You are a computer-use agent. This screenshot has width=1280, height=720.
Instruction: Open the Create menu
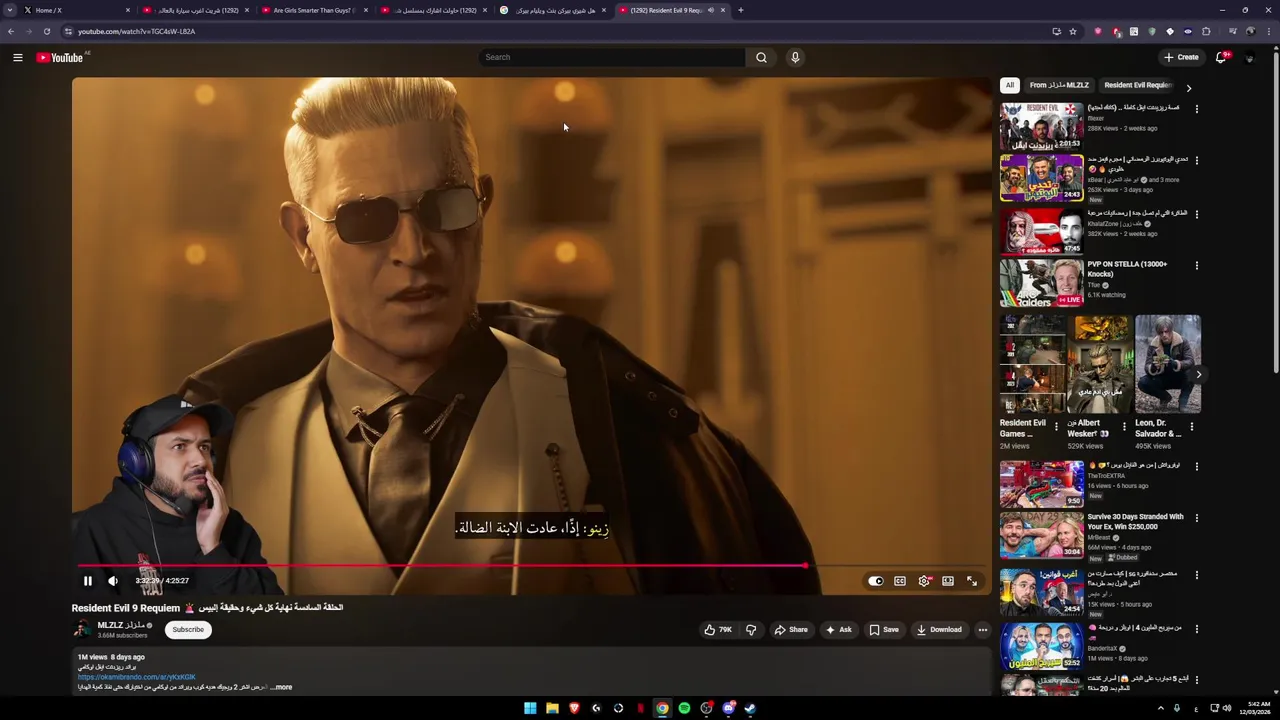coord(1181,57)
